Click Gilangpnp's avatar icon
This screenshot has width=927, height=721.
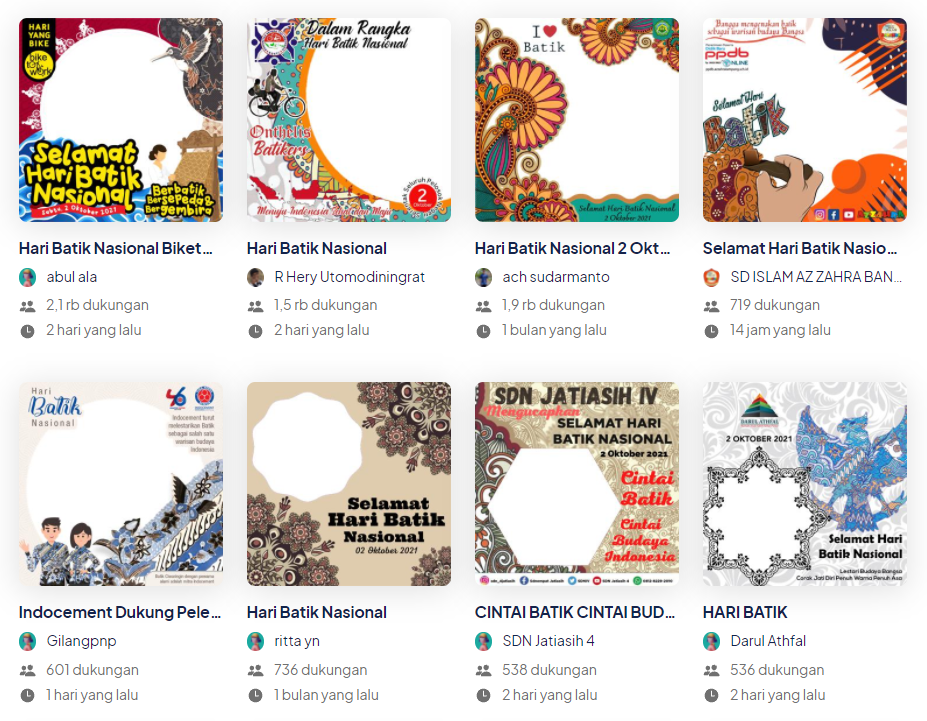[28, 641]
